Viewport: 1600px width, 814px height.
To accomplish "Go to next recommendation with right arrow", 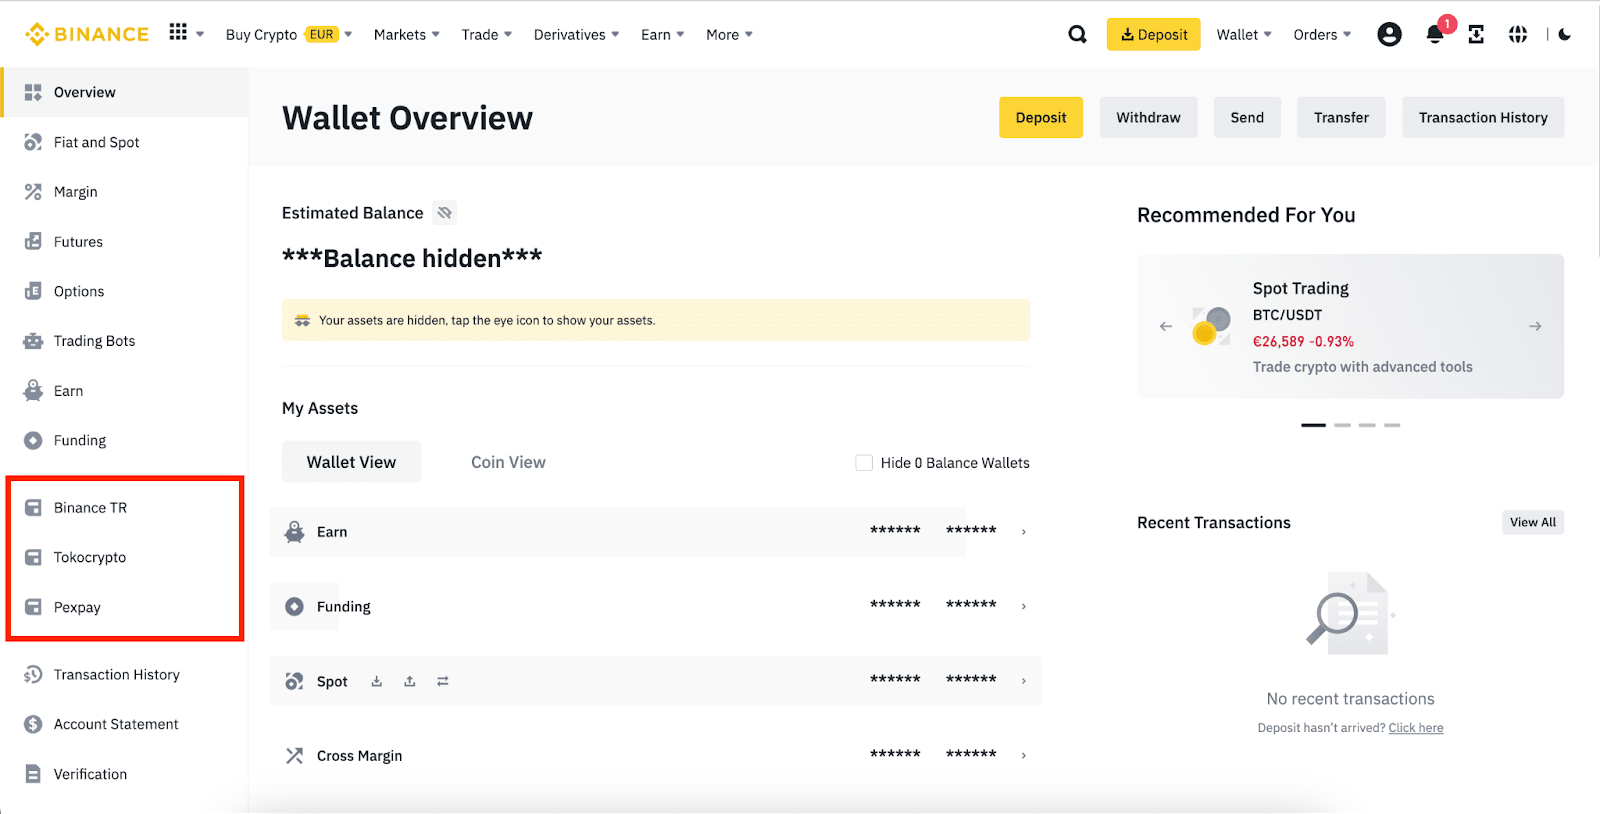I will [x=1535, y=327].
